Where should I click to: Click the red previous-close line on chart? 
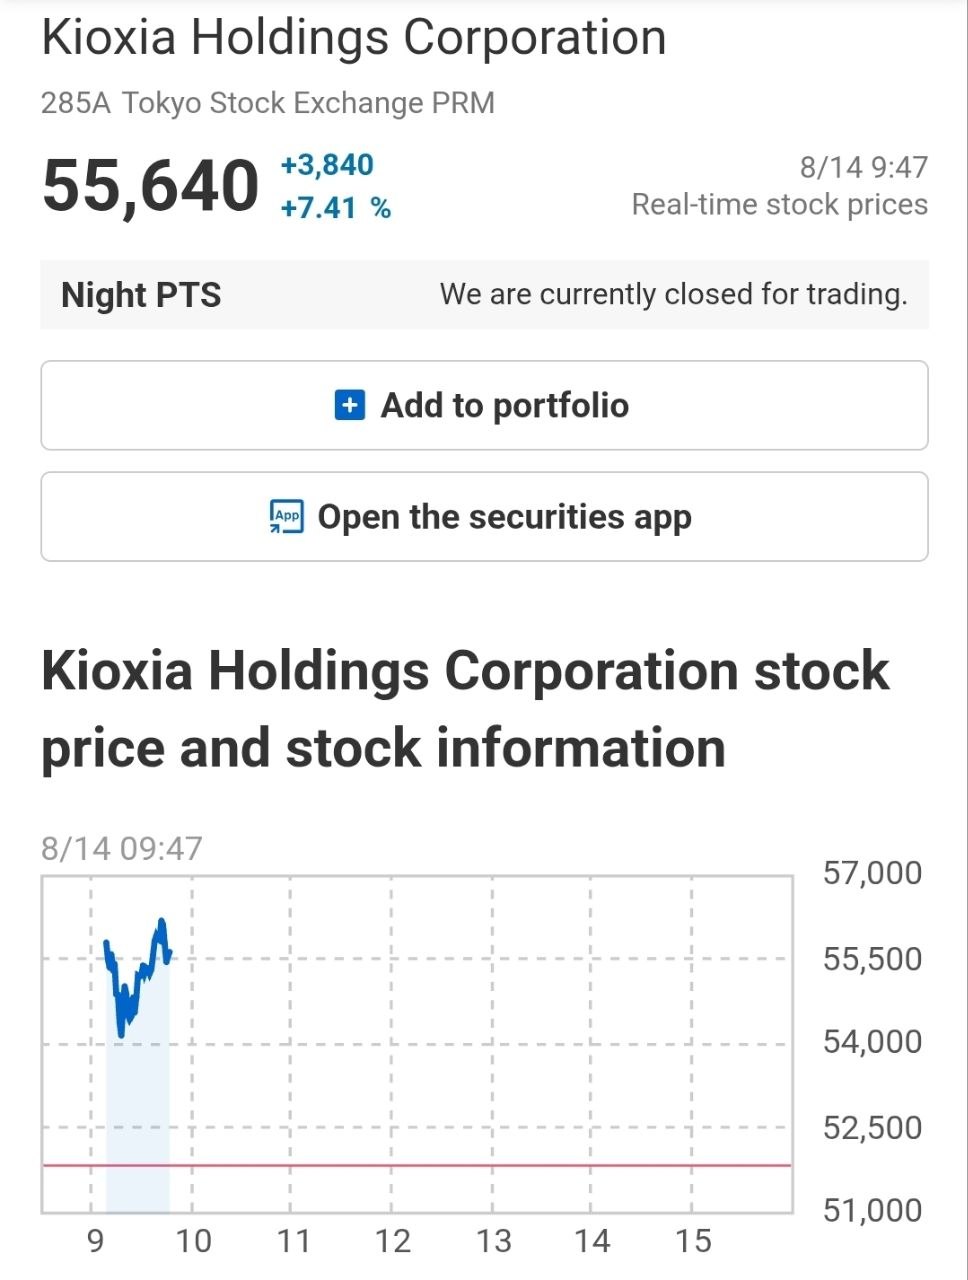pos(417,1165)
